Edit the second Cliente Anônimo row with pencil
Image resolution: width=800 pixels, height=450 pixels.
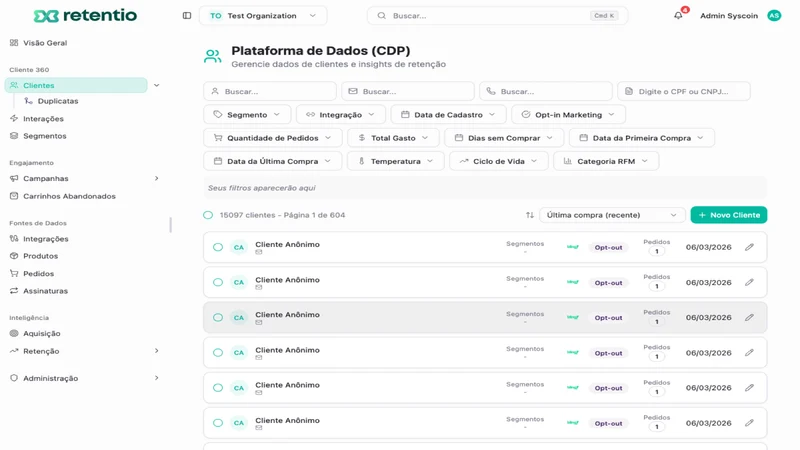pyautogui.click(x=749, y=283)
